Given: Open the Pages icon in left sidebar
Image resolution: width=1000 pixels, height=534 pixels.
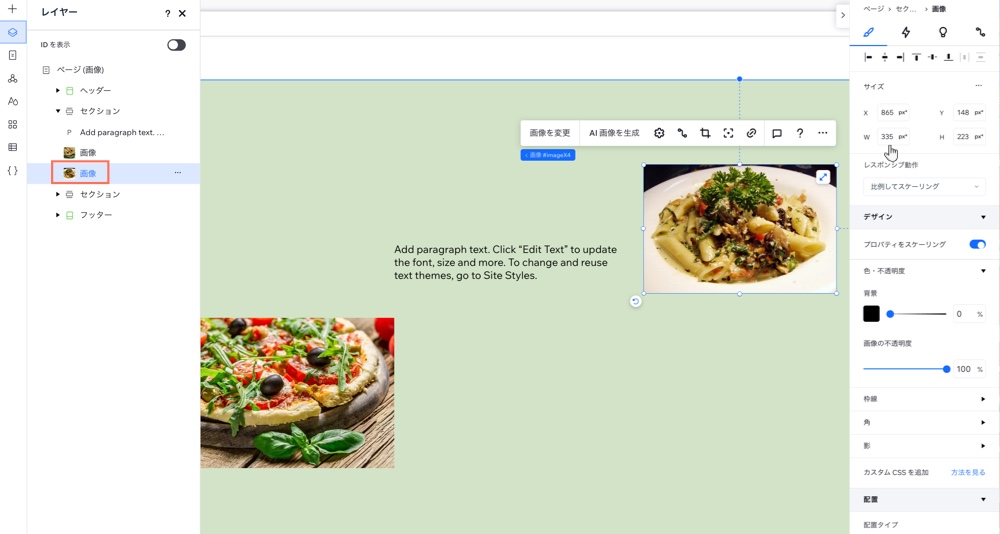Looking at the screenshot, I should click(12, 56).
